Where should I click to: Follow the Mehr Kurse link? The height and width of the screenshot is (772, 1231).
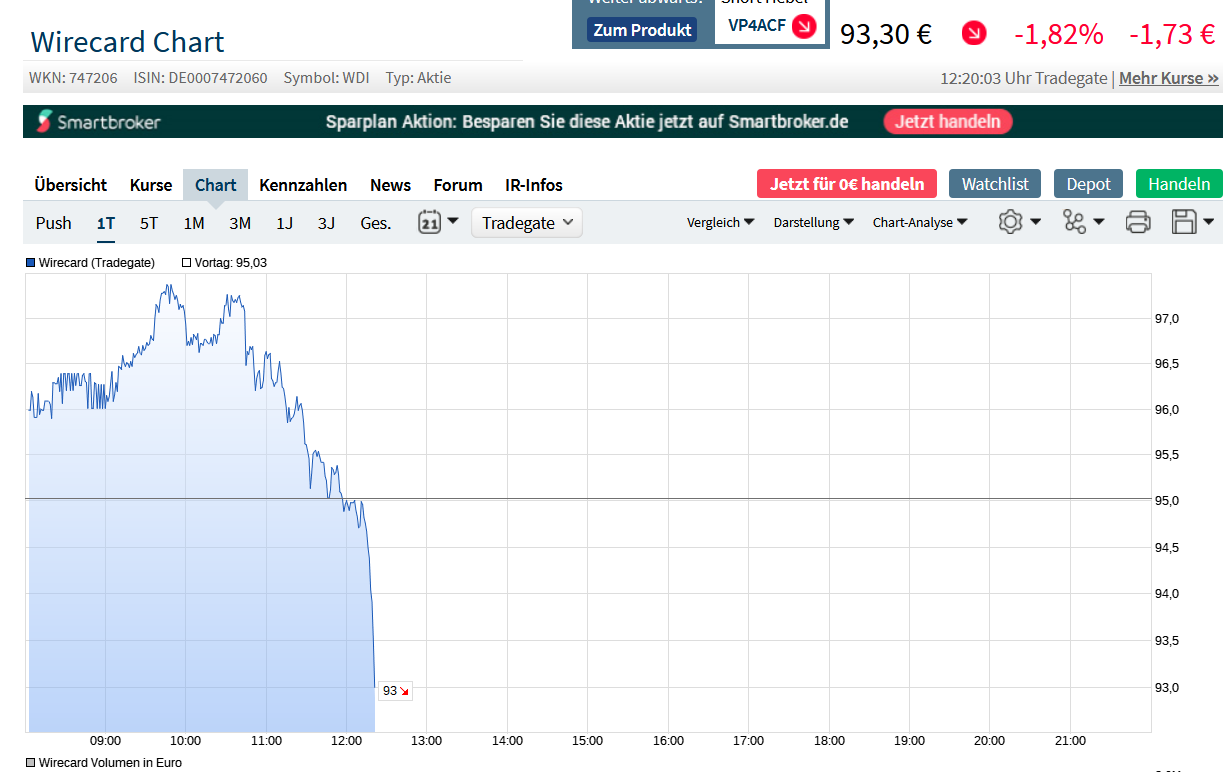click(x=1168, y=78)
